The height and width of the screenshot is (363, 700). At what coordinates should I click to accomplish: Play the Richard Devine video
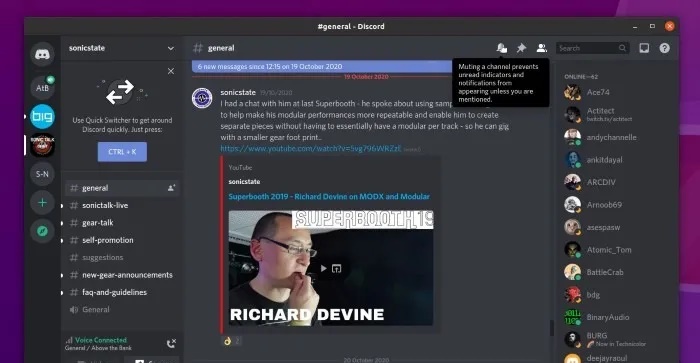pyautogui.click(x=323, y=268)
